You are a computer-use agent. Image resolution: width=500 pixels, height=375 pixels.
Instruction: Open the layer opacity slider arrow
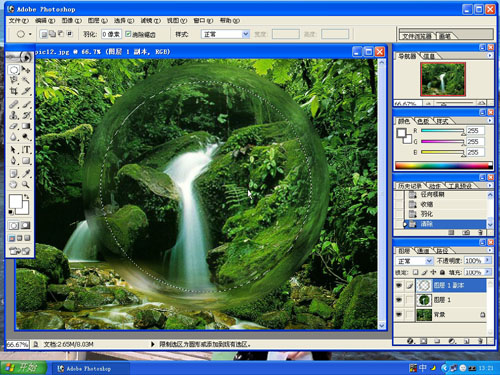pyautogui.click(x=488, y=260)
